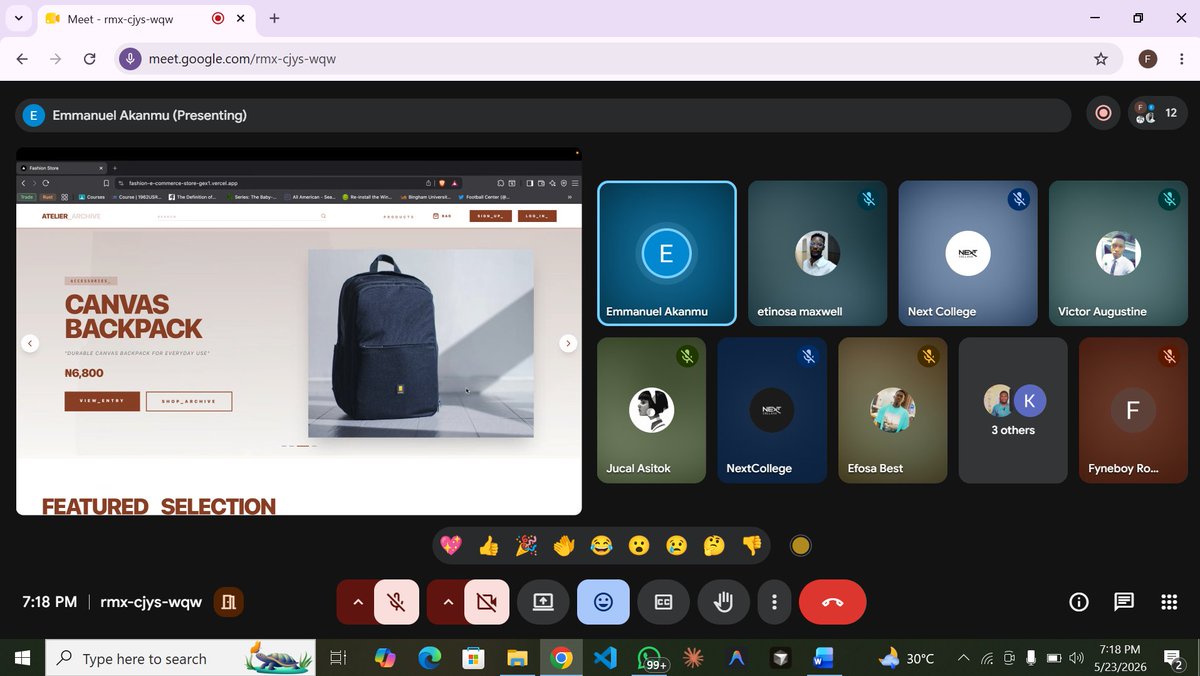Screen dimensions: 1200x676
Task: Click the Fyneboy participant tile
Action: (1133, 410)
